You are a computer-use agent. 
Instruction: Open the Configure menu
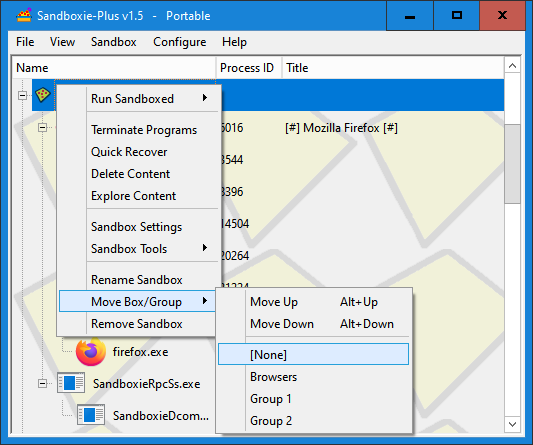[179, 42]
